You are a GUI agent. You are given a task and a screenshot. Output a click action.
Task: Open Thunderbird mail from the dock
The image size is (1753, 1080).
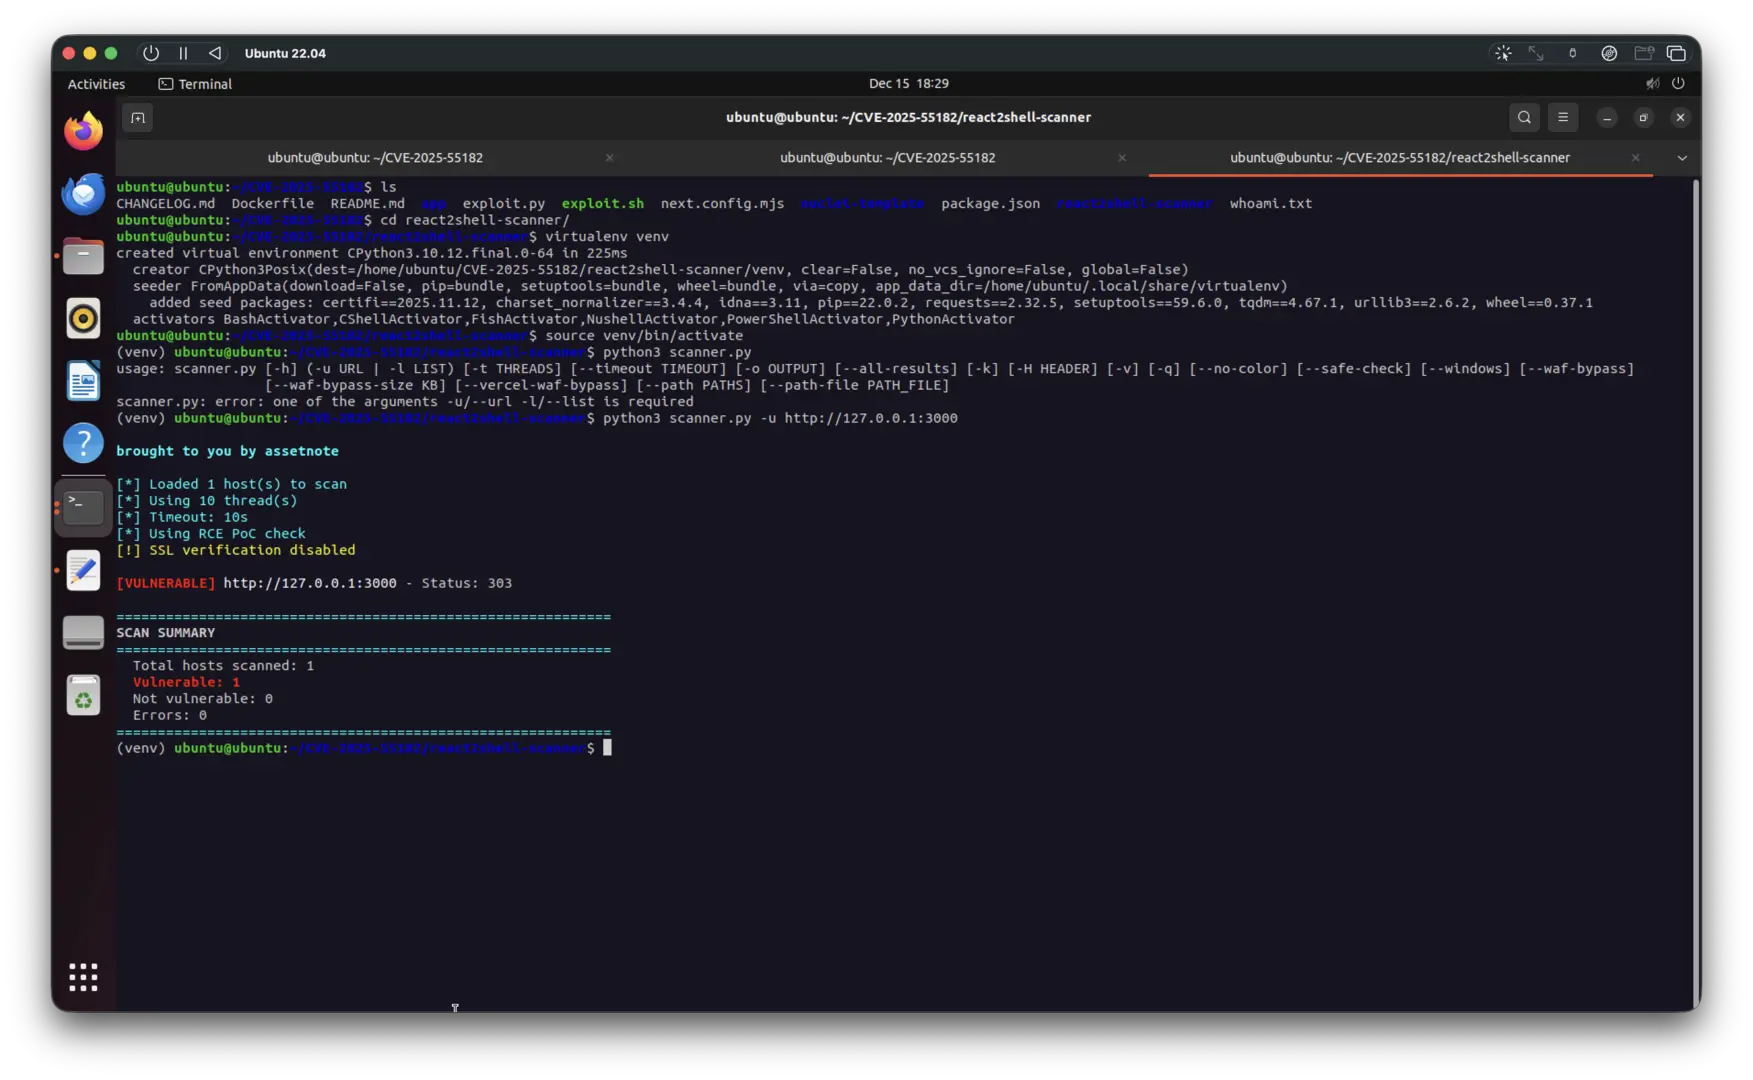(83, 193)
